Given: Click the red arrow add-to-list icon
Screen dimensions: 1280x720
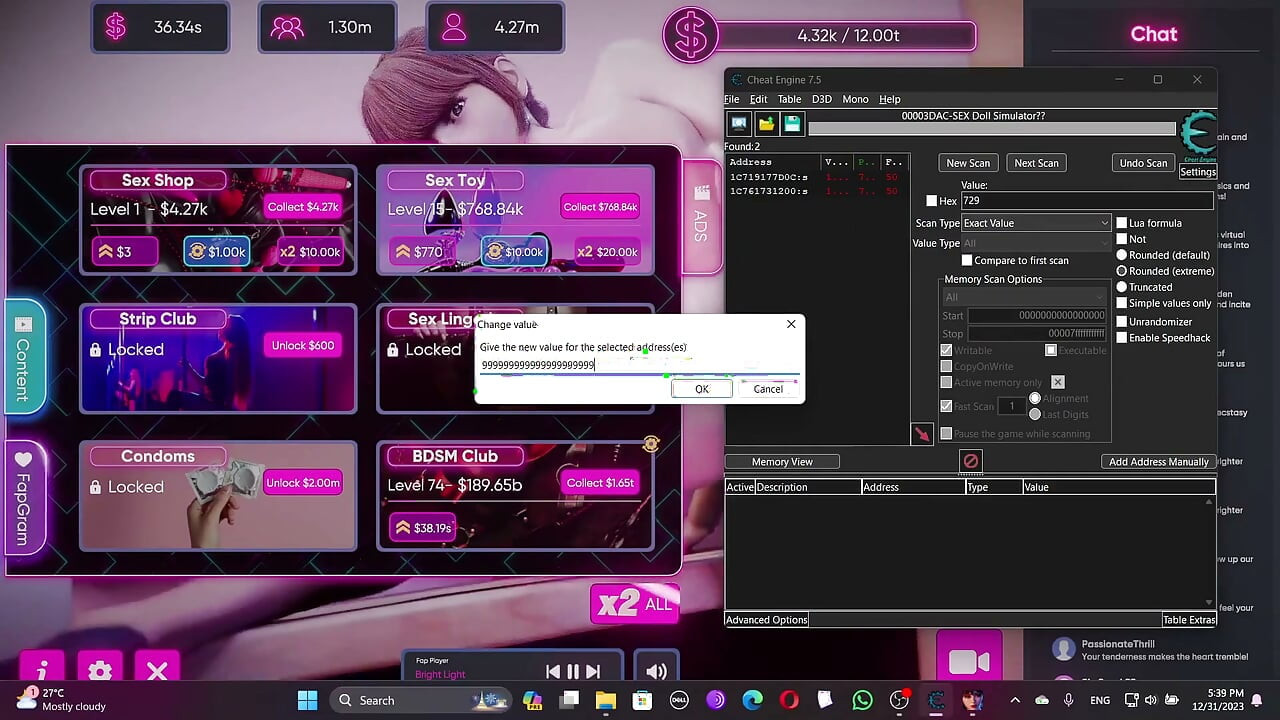Looking at the screenshot, I should [x=922, y=434].
